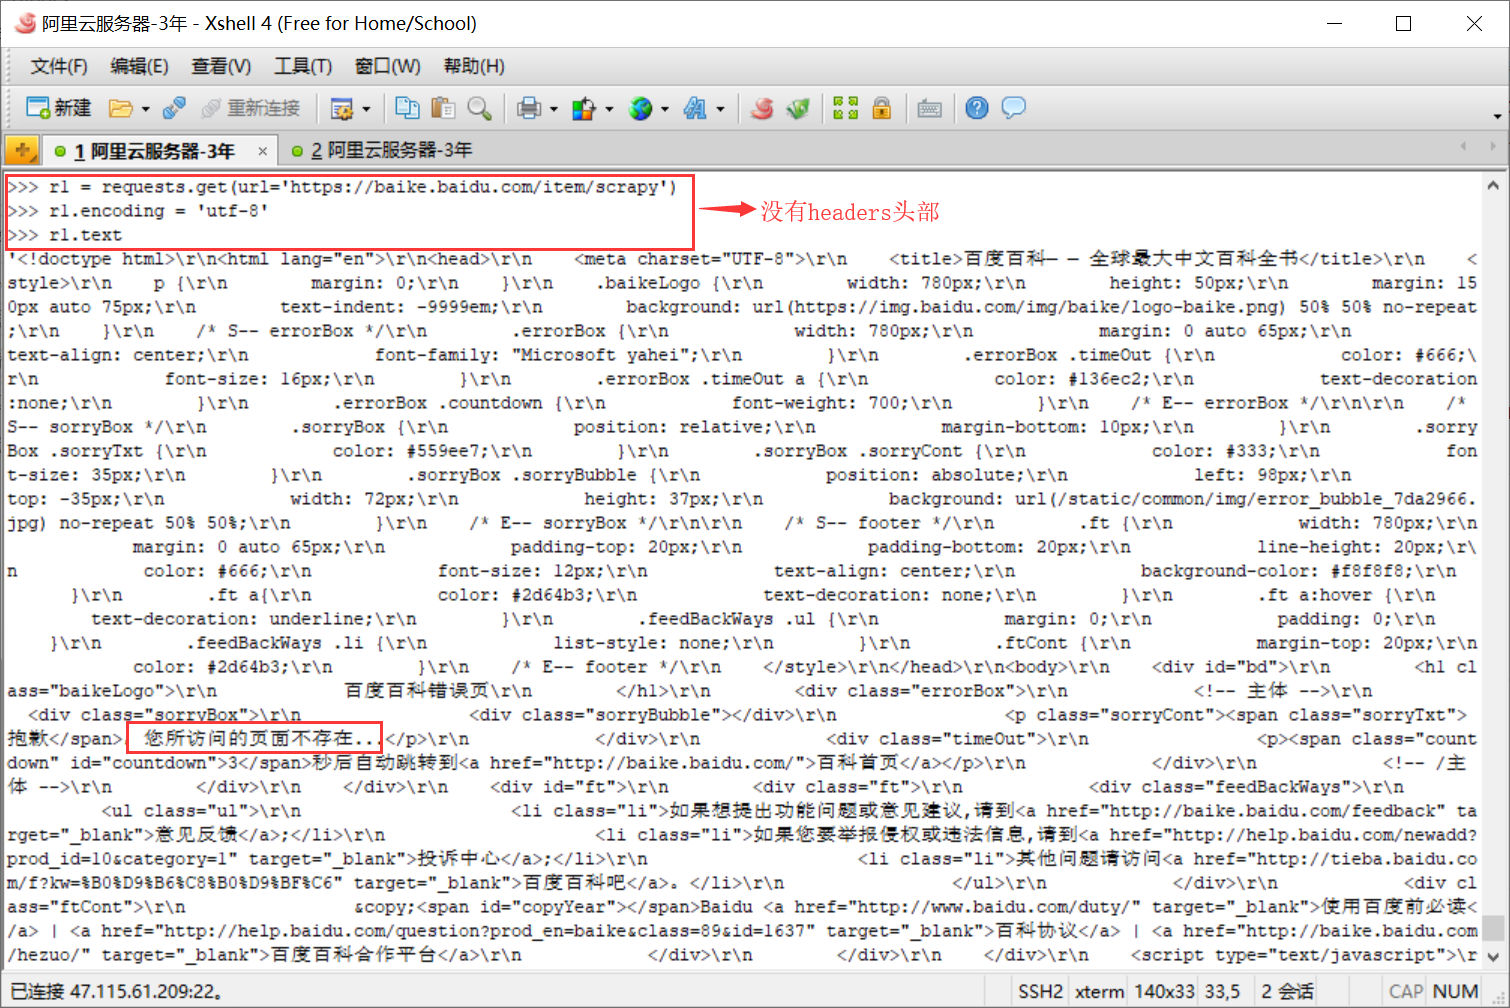Open the 文件(F) menu
The height and width of the screenshot is (1008, 1510).
pyautogui.click(x=59, y=66)
